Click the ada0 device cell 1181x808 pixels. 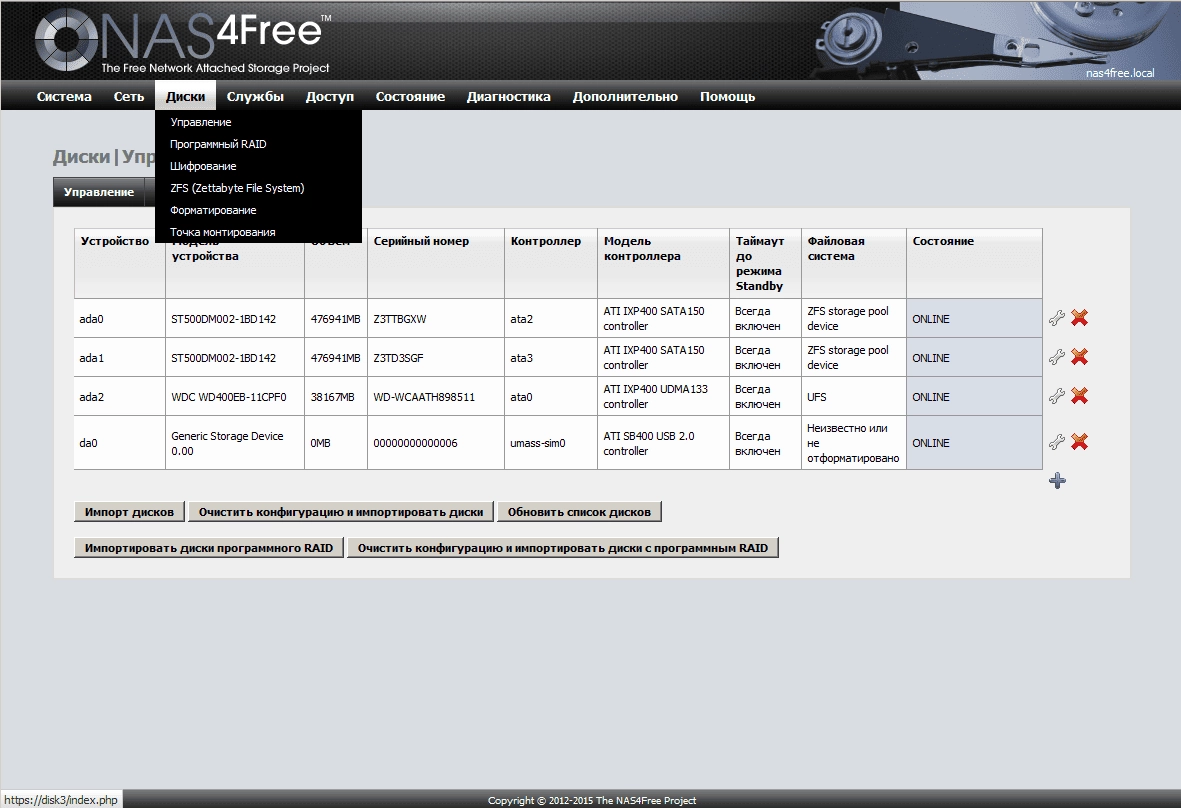pyautogui.click(x=120, y=319)
